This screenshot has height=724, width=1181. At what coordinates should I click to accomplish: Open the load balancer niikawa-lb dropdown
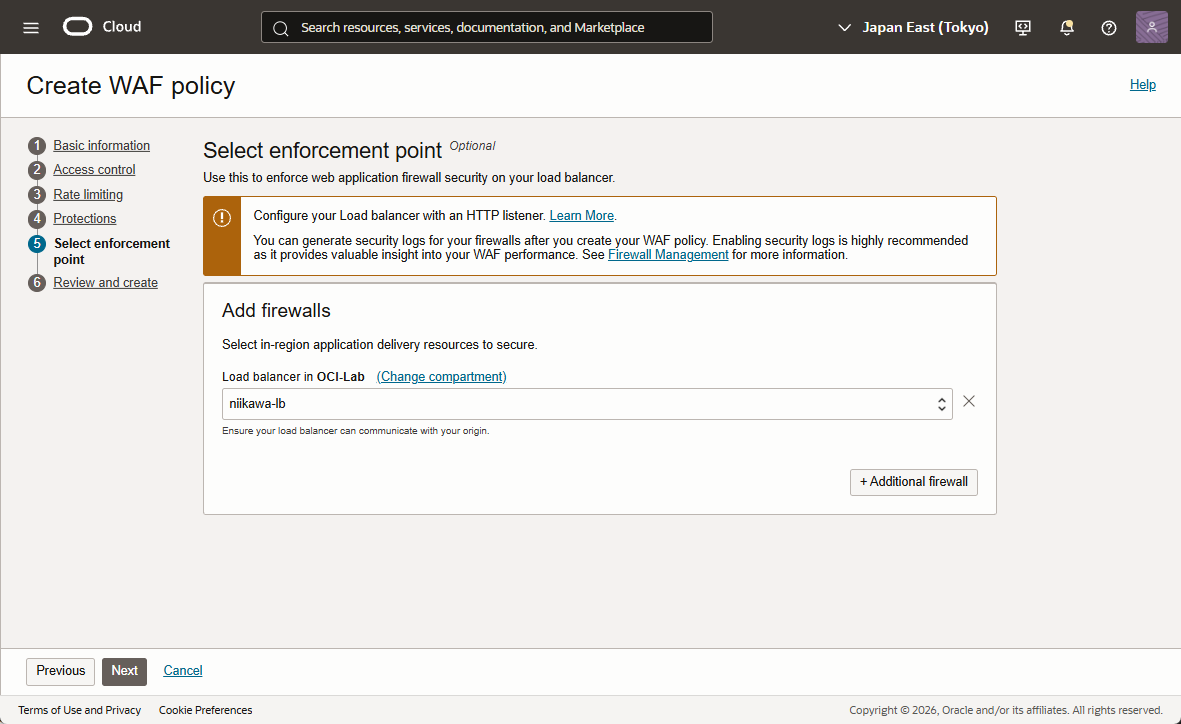586,404
